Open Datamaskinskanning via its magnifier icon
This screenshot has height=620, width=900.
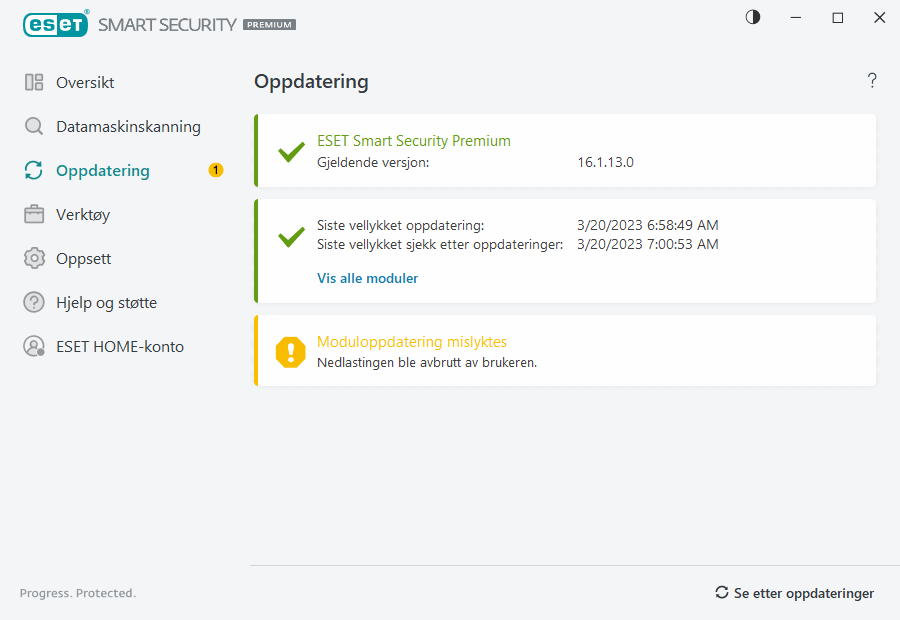click(x=32, y=126)
